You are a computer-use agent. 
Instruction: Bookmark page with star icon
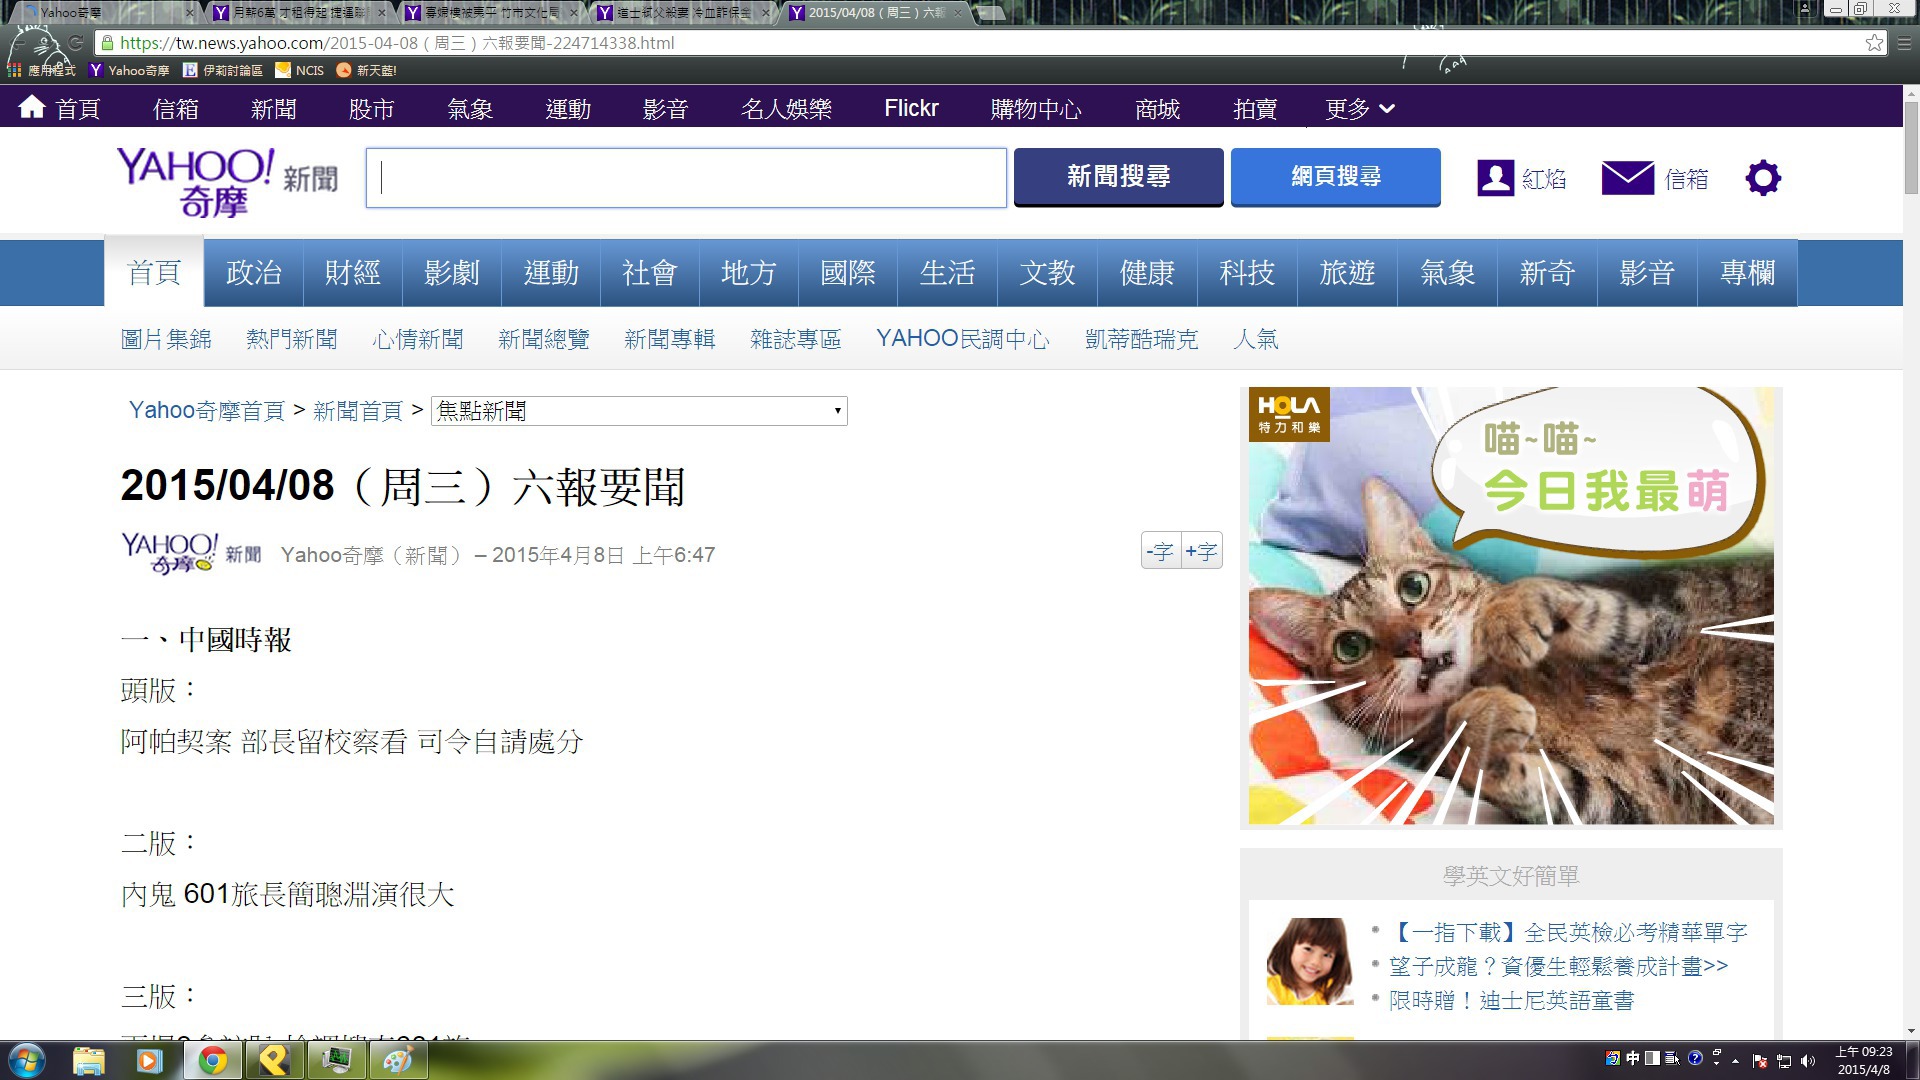[x=1874, y=43]
